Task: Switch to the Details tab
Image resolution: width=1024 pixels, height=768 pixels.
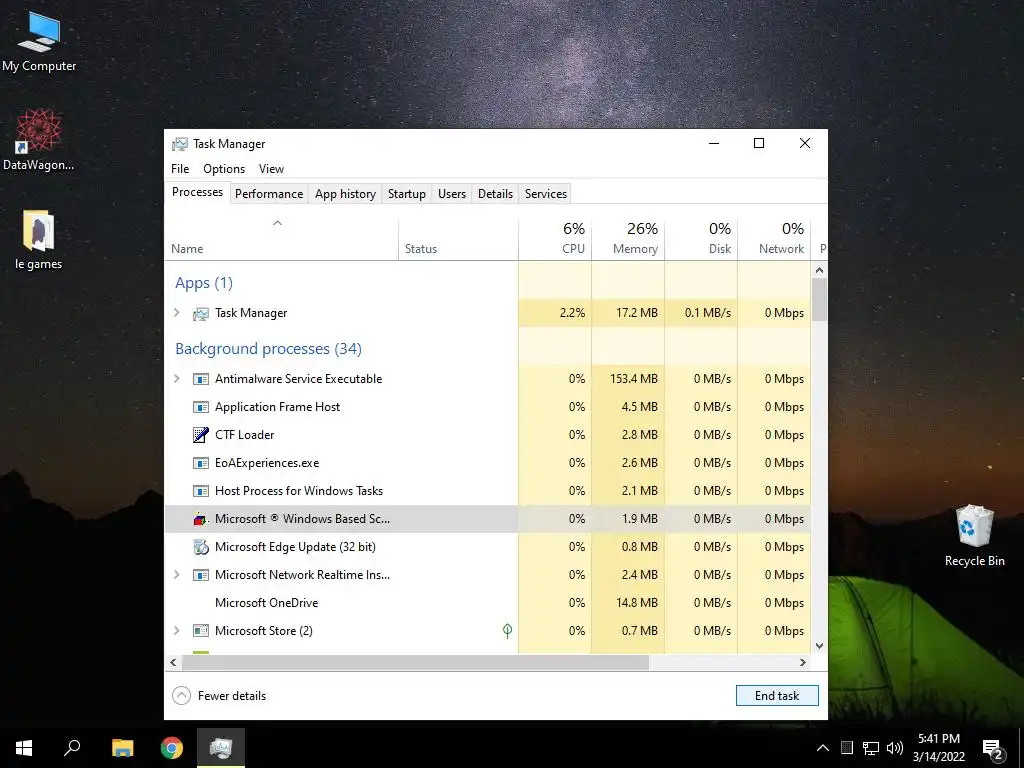Action: tap(496, 194)
